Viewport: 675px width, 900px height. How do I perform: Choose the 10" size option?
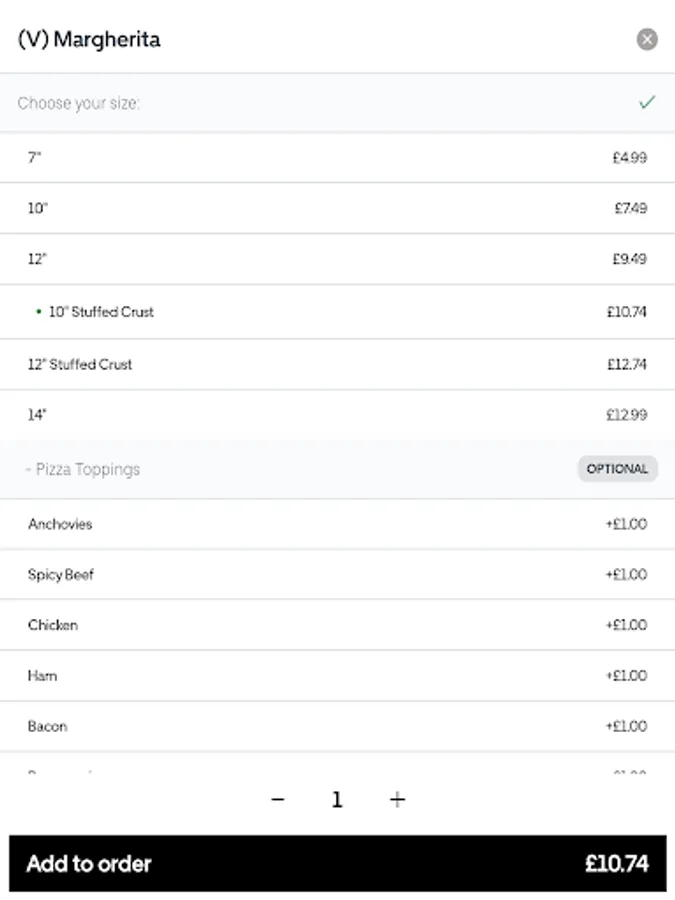coord(337,208)
